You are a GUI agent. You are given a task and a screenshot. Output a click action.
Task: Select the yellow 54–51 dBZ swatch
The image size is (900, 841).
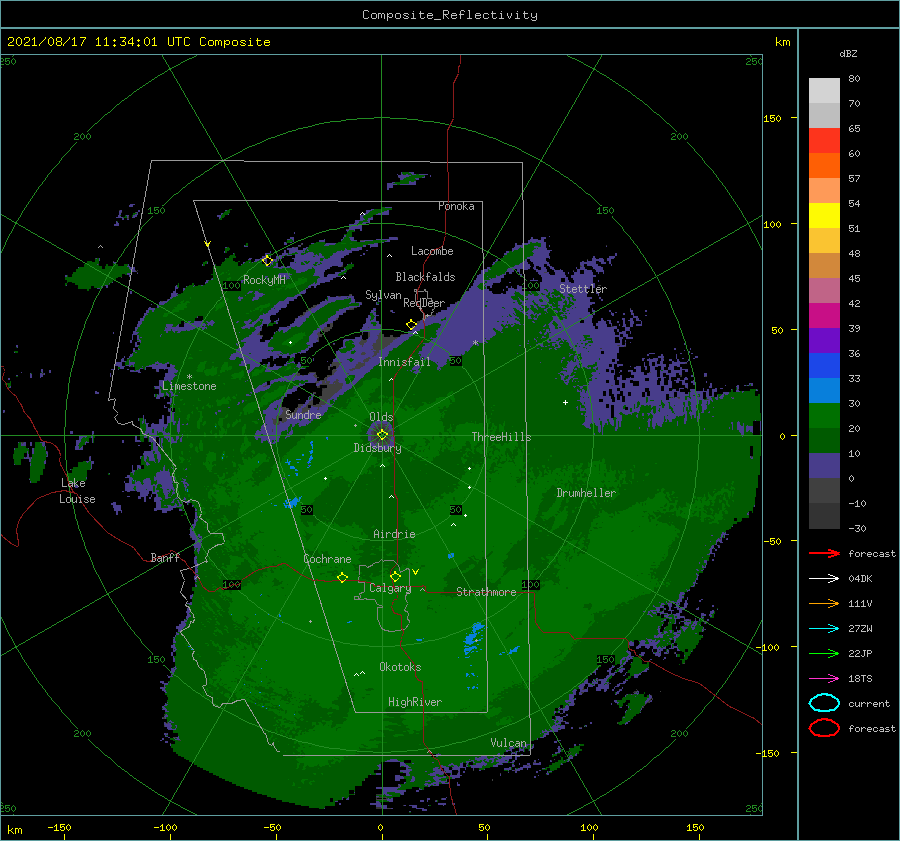click(x=824, y=215)
